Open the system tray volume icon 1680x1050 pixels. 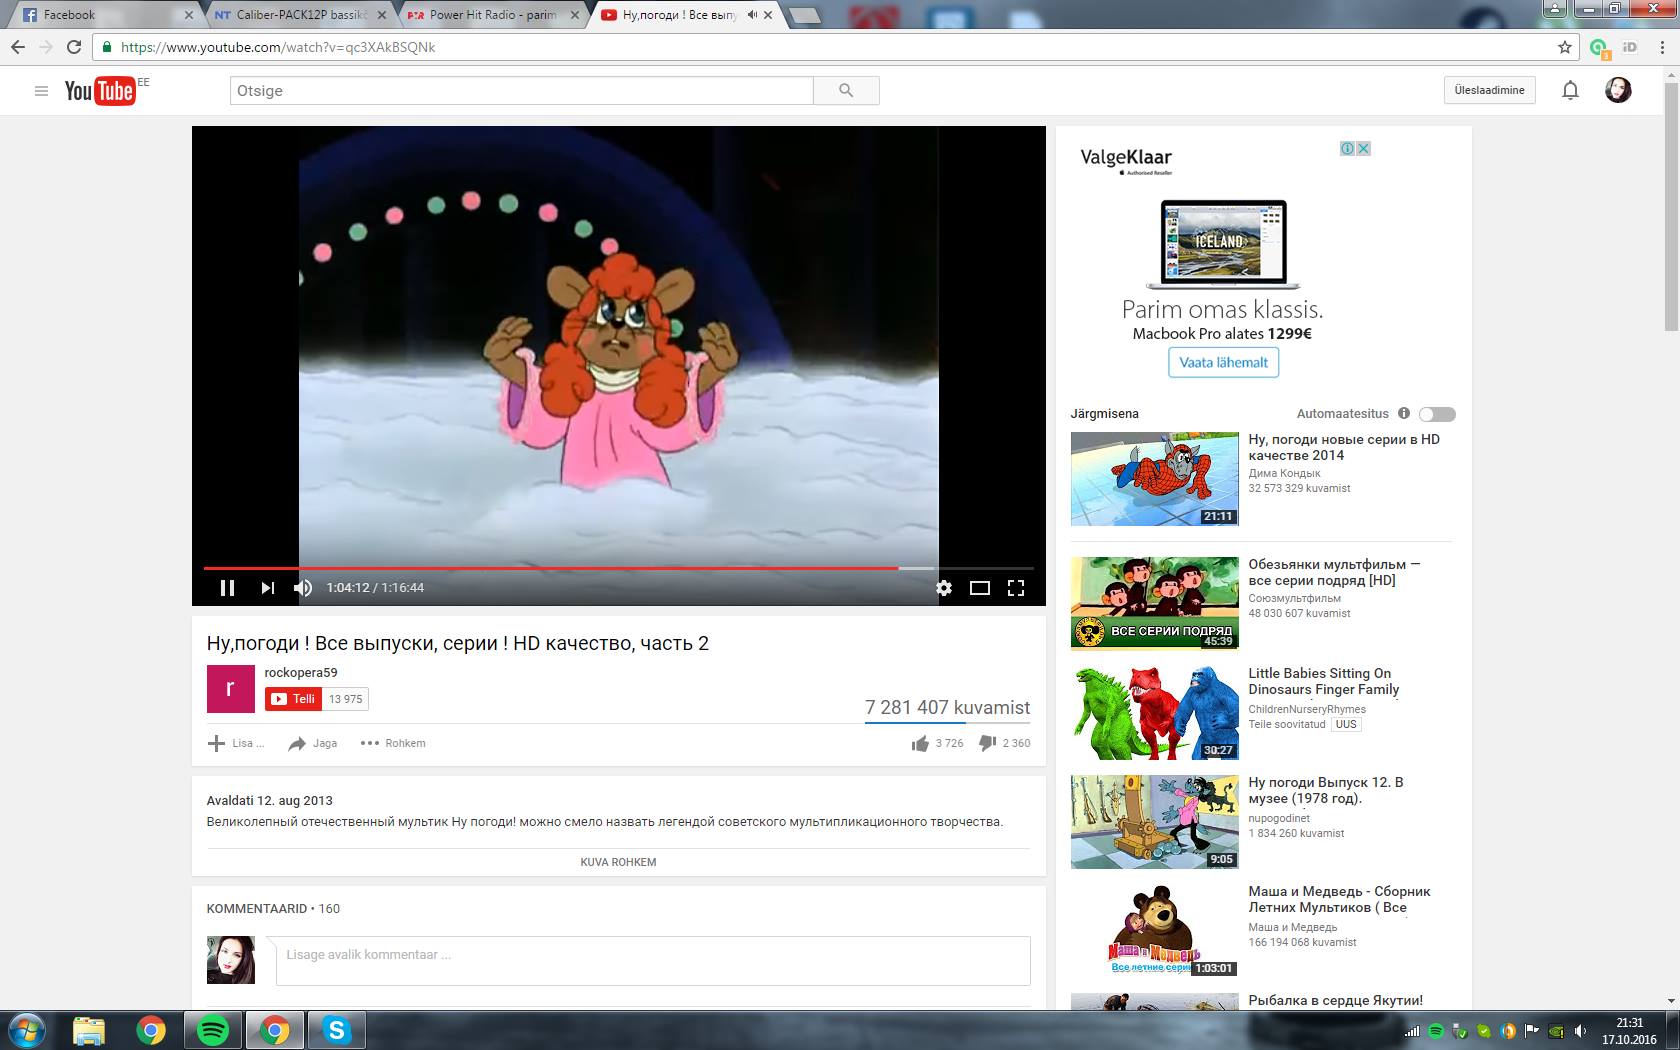(1580, 1031)
